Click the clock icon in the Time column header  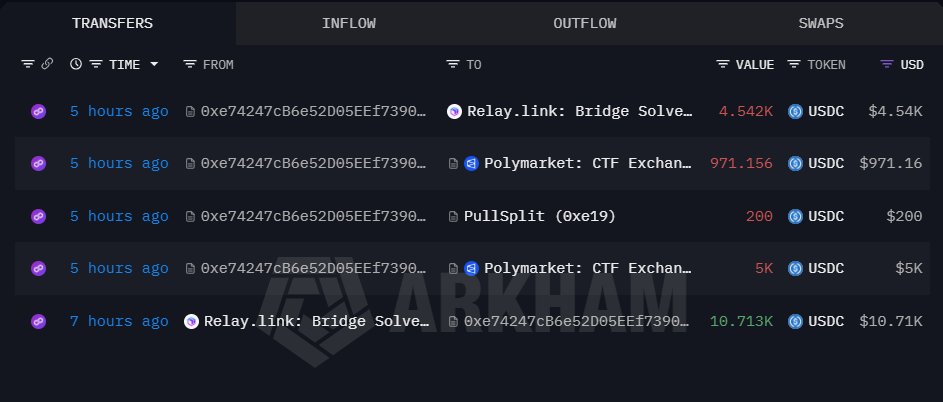click(x=76, y=64)
